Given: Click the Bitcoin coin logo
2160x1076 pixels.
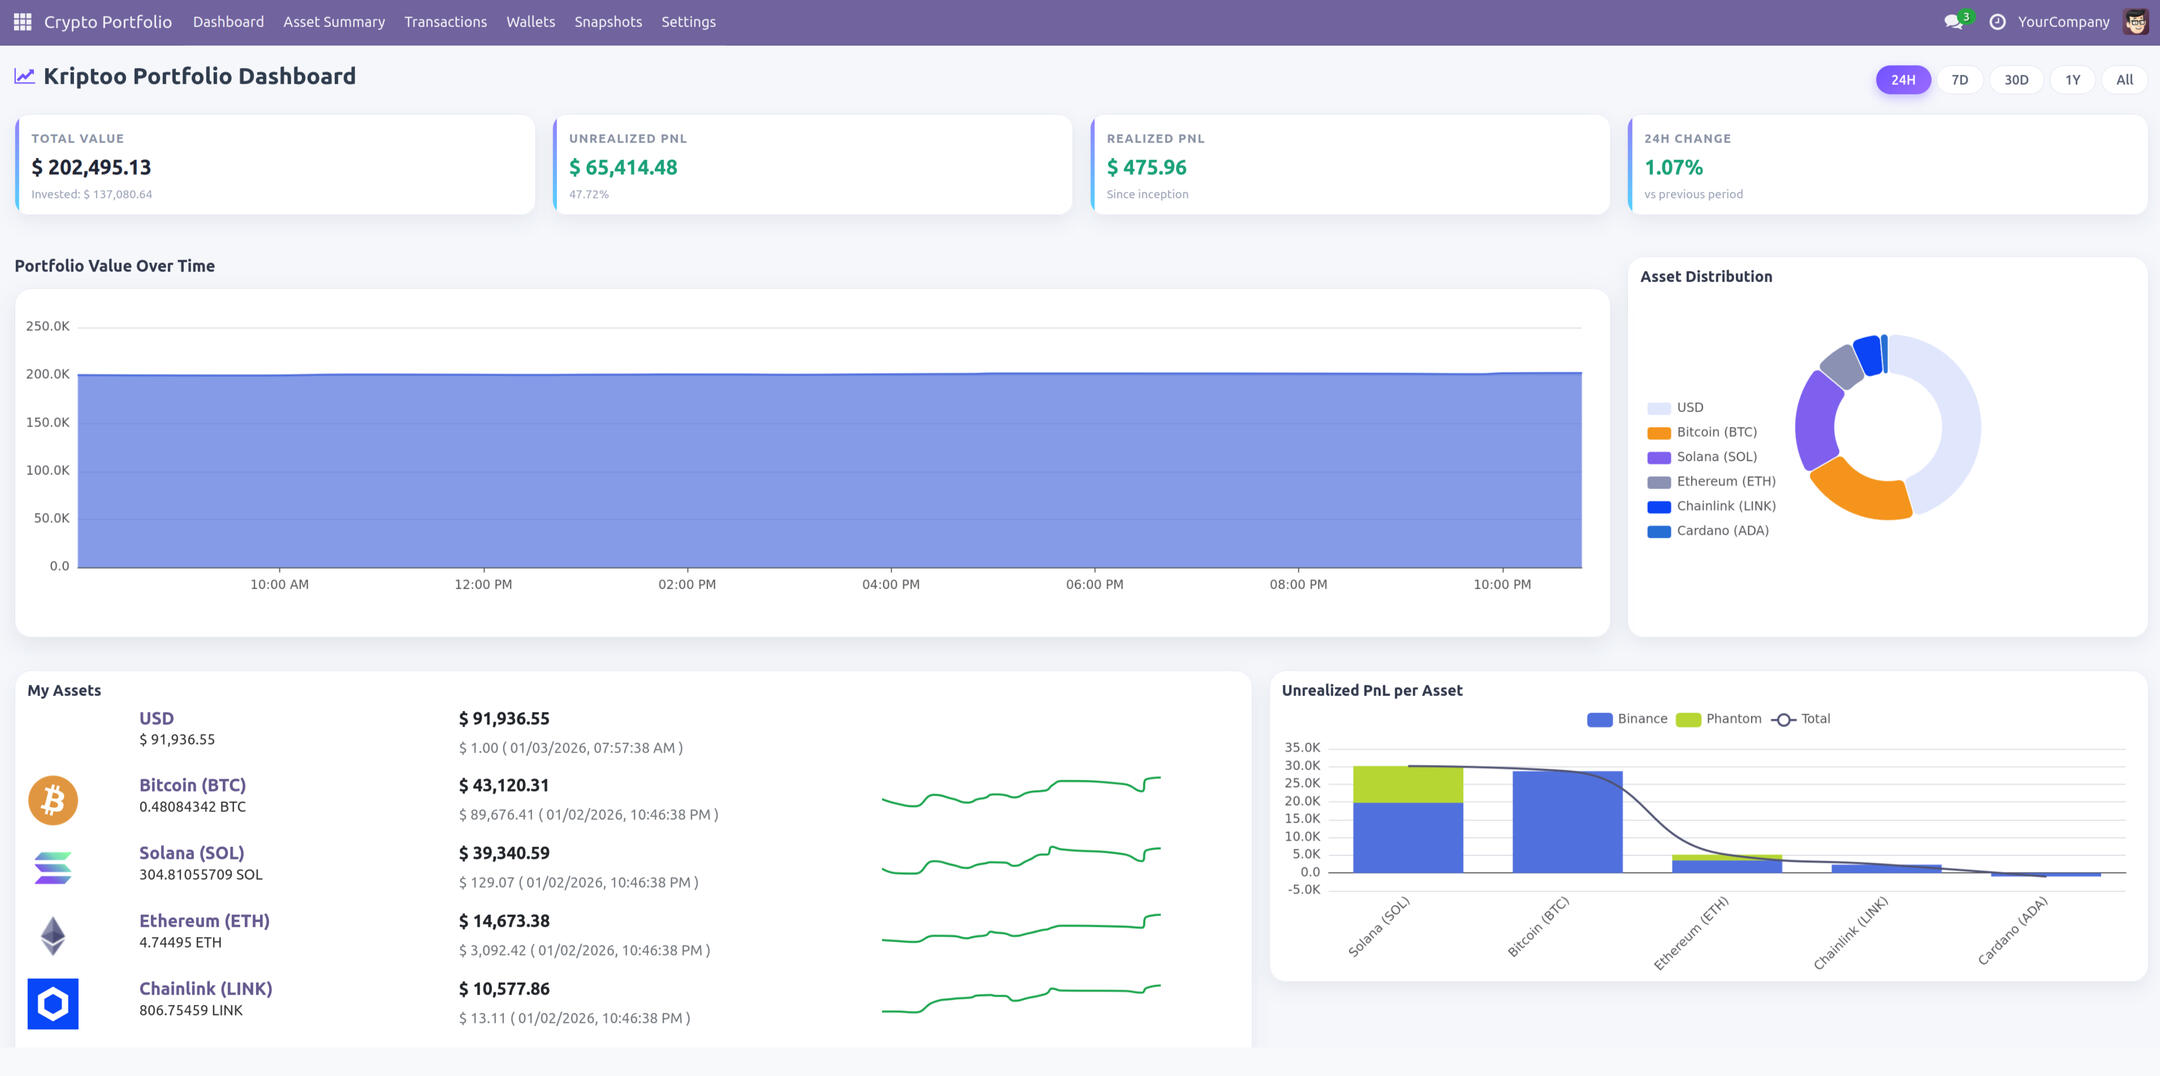Looking at the screenshot, I should point(53,800).
